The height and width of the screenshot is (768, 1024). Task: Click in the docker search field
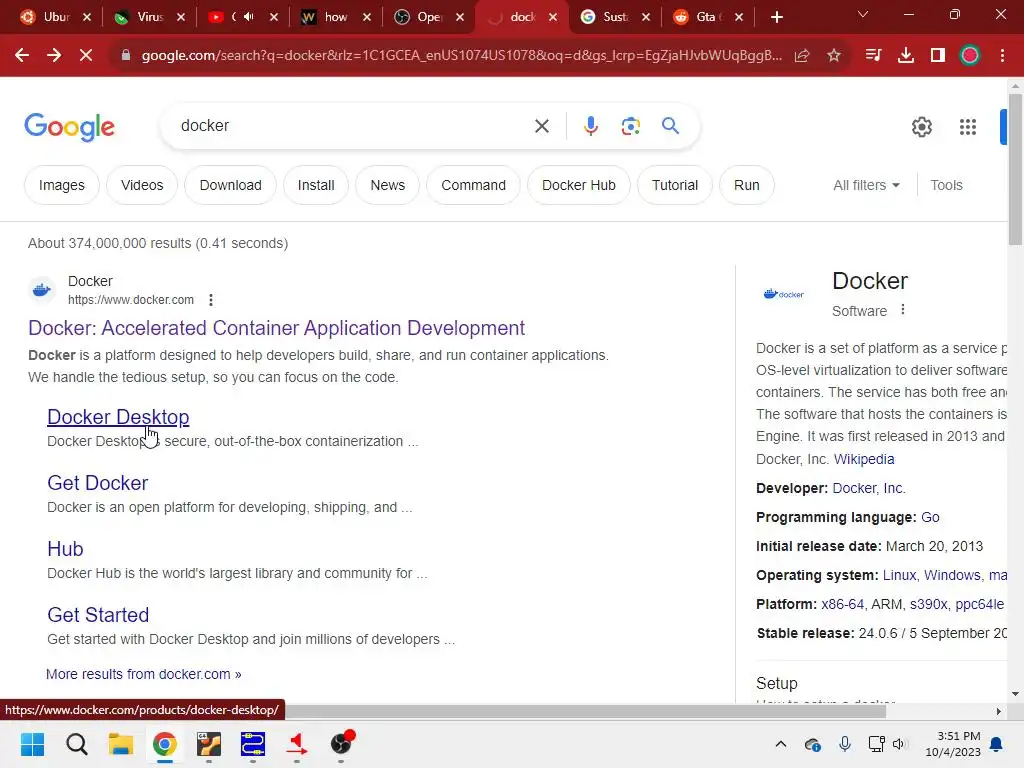point(353,126)
